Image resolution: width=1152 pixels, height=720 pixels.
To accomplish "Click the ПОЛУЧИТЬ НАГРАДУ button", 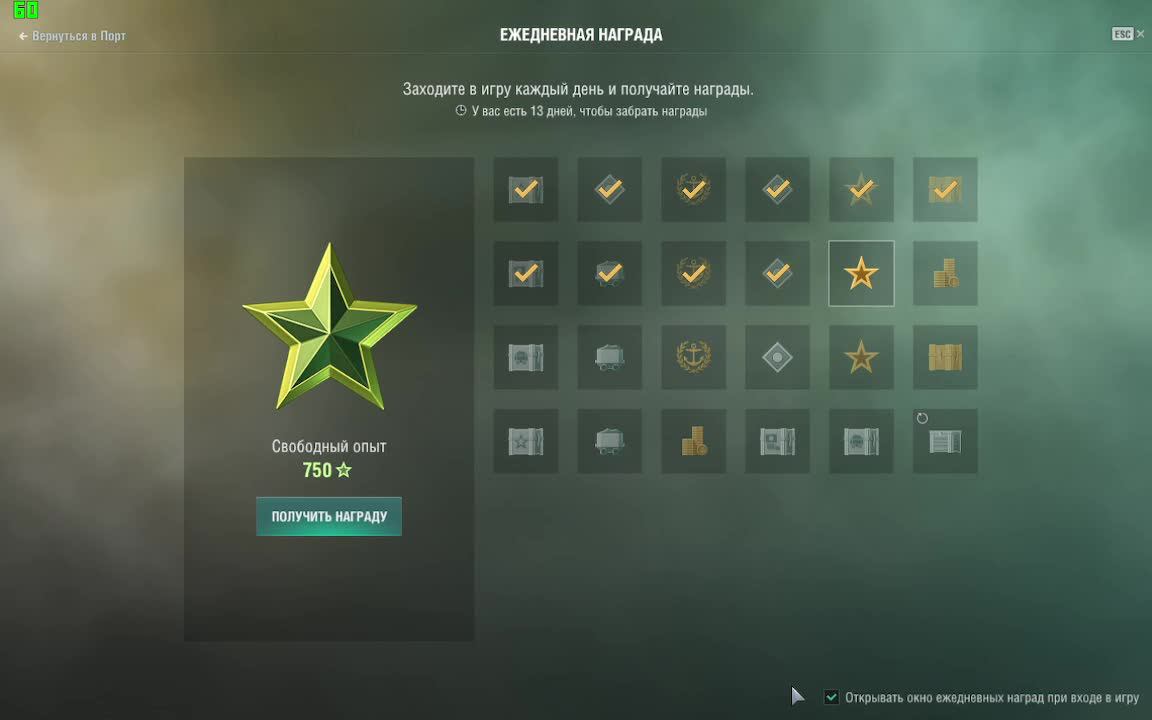I will pyautogui.click(x=328, y=516).
